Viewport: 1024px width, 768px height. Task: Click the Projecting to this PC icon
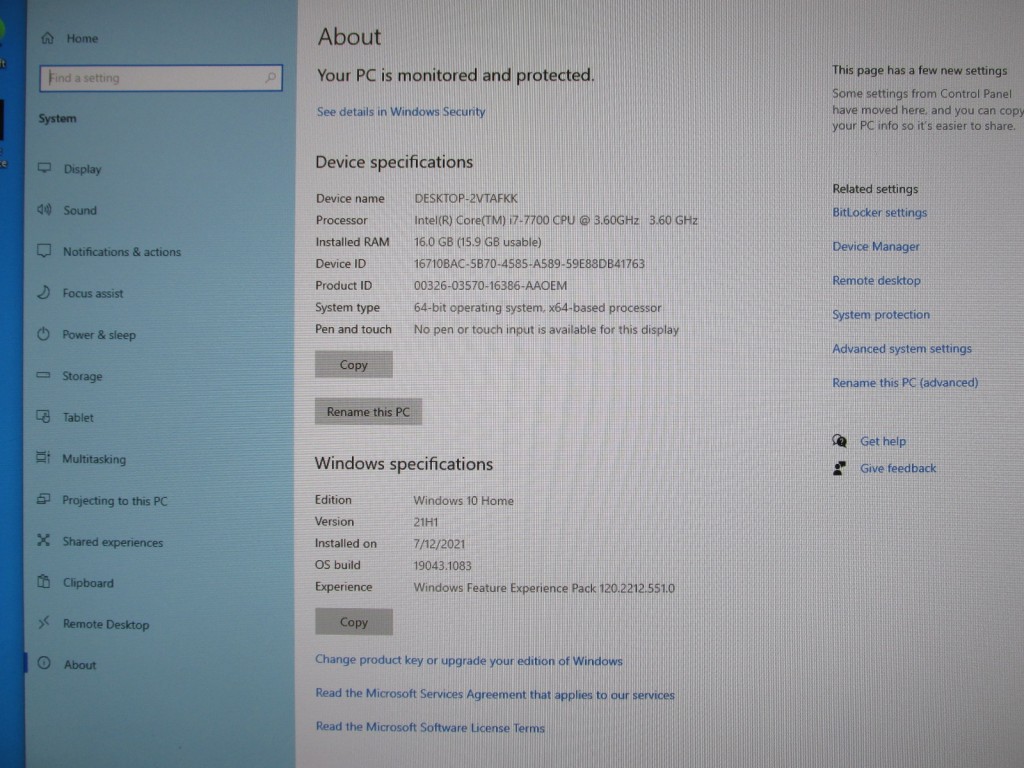43,500
